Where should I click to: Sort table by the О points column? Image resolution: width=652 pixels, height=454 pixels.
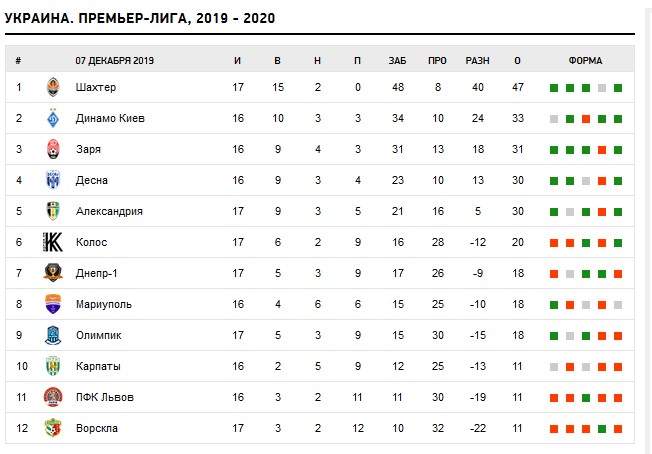coord(517,61)
